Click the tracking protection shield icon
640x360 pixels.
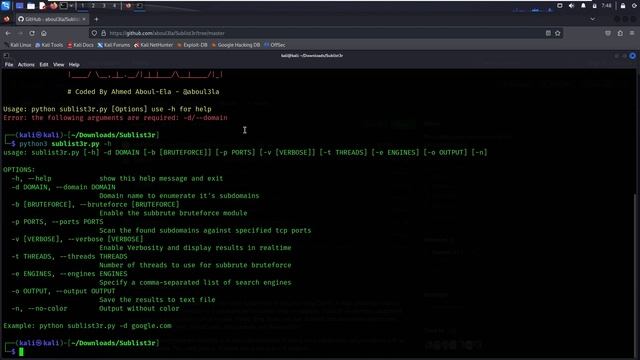pos(94,33)
